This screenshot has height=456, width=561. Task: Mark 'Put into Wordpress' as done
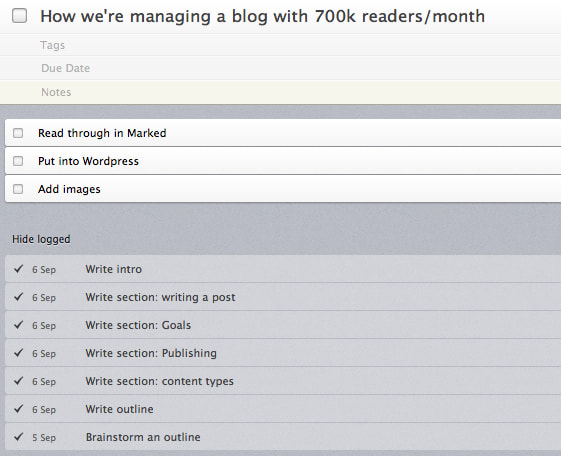click(18, 161)
